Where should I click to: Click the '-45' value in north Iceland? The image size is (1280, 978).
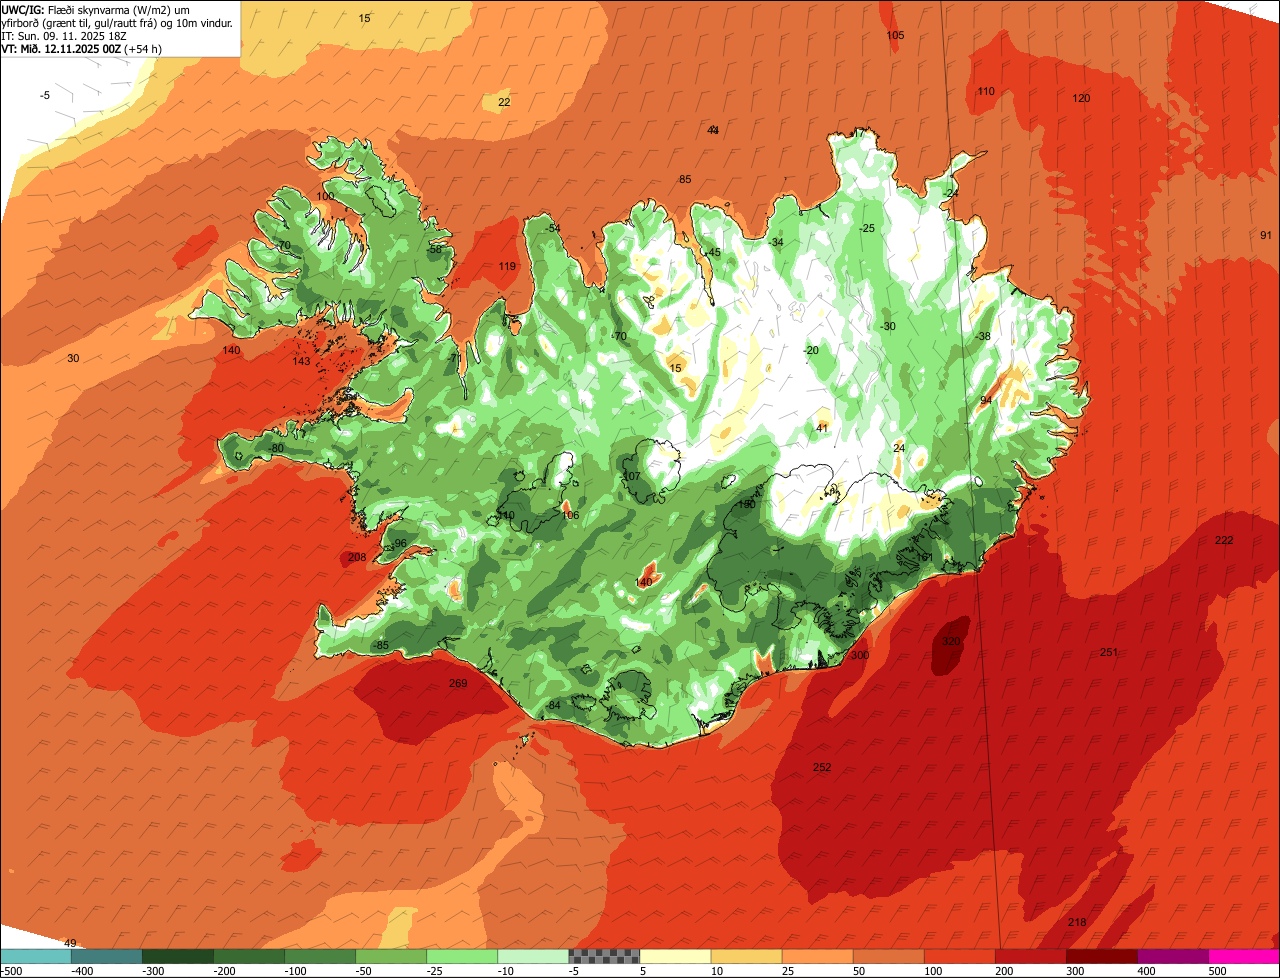click(713, 253)
